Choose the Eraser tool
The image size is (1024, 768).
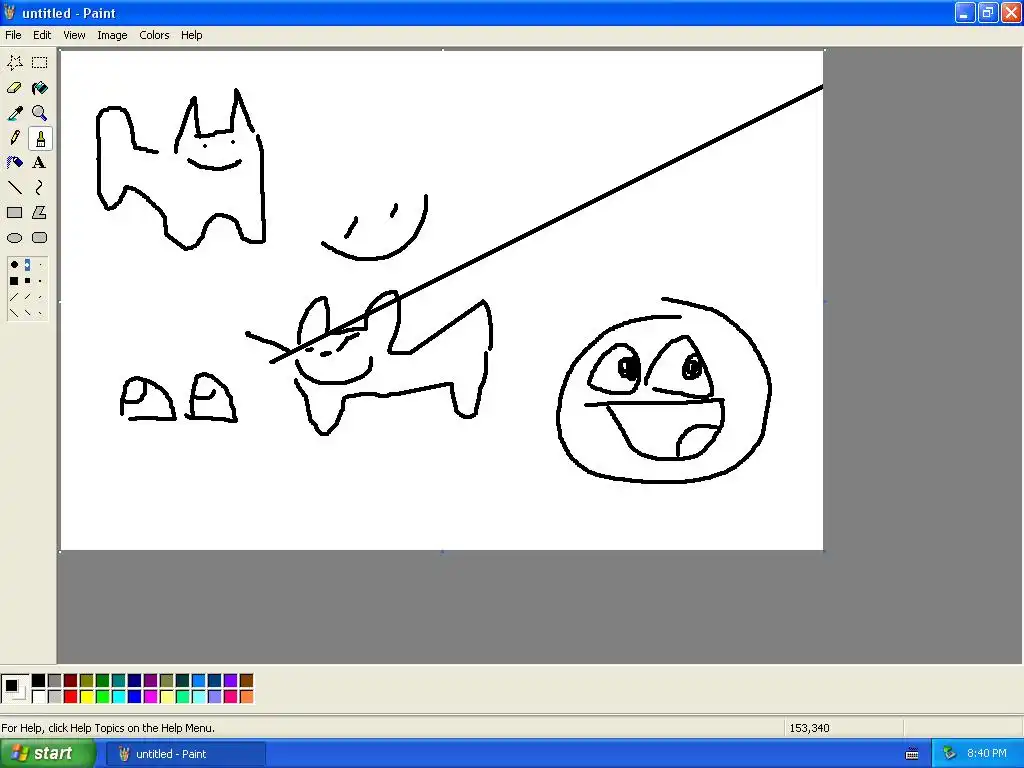(14, 88)
